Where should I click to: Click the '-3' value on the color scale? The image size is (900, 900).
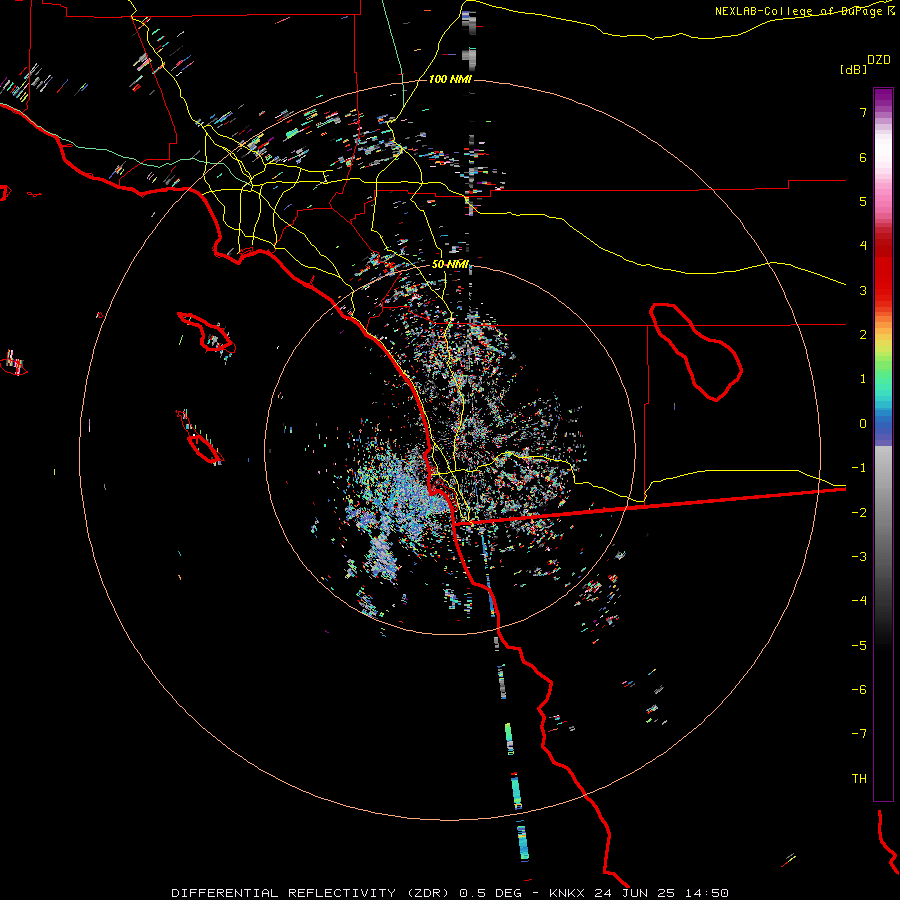(x=859, y=557)
